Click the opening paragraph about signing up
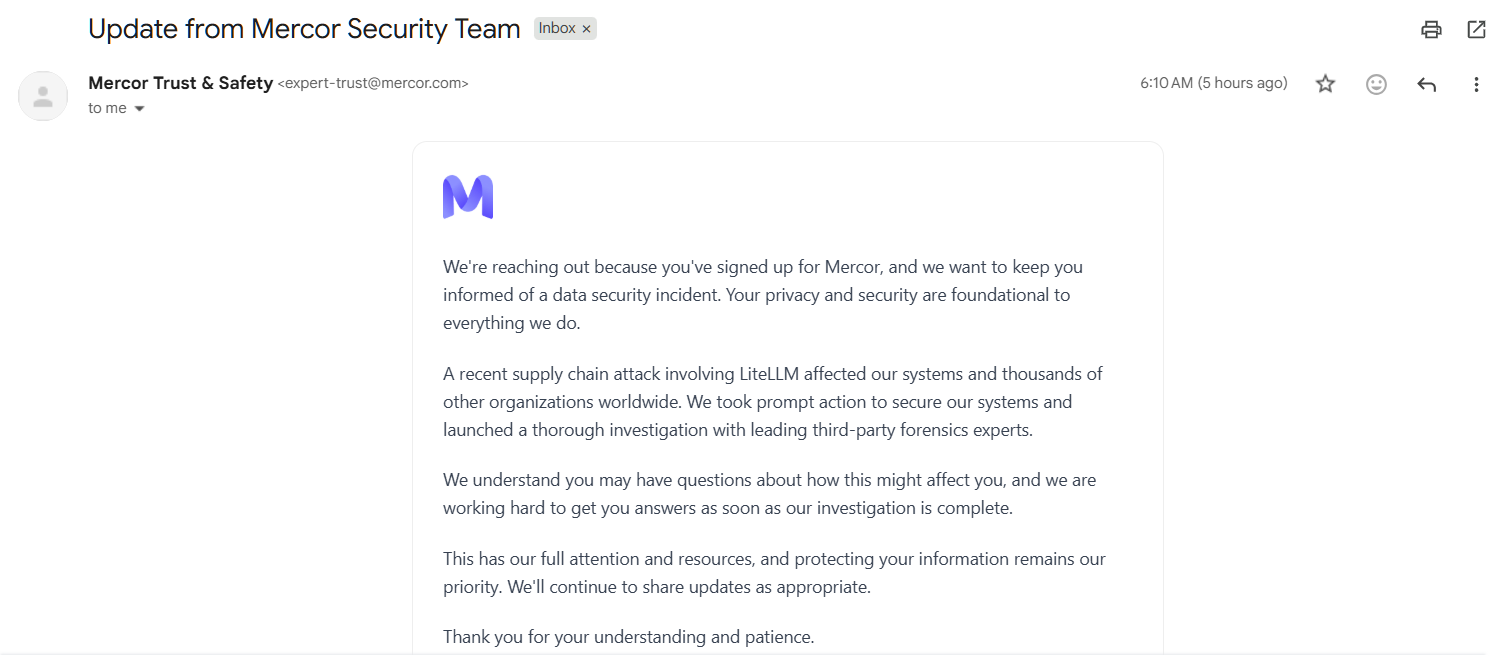The width and height of the screenshot is (1511, 657). [762, 295]
